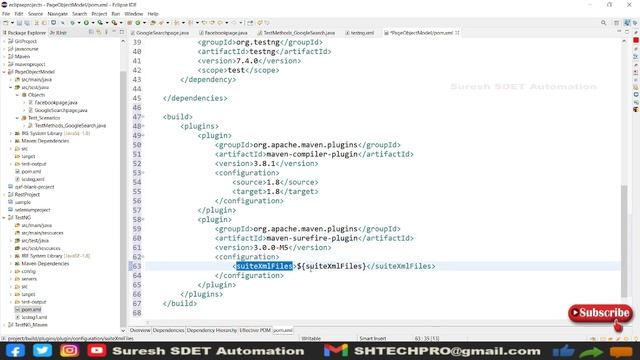Screen dimensions: 640x360
Task: Collapse the Test_Scenarios package node
Action: click(x=18, y=118)
